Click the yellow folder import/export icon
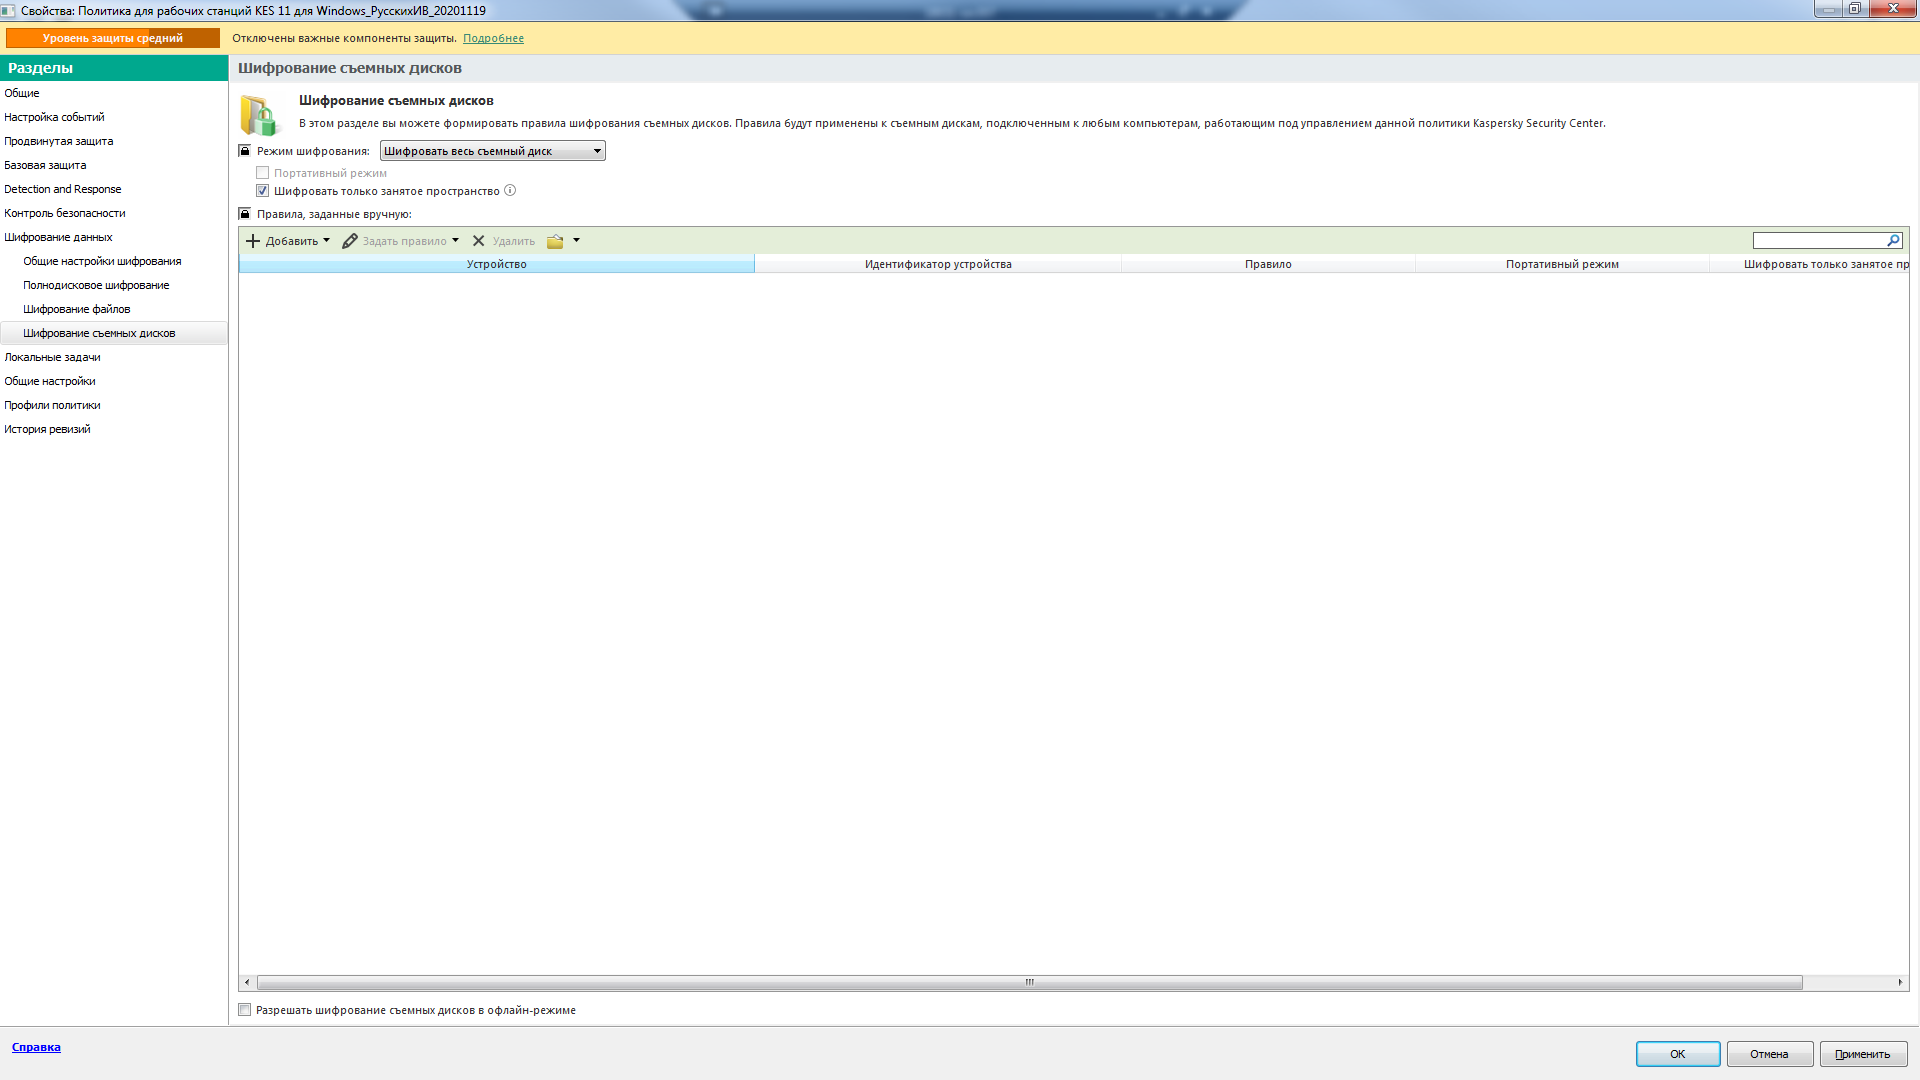 click(555, 241)
